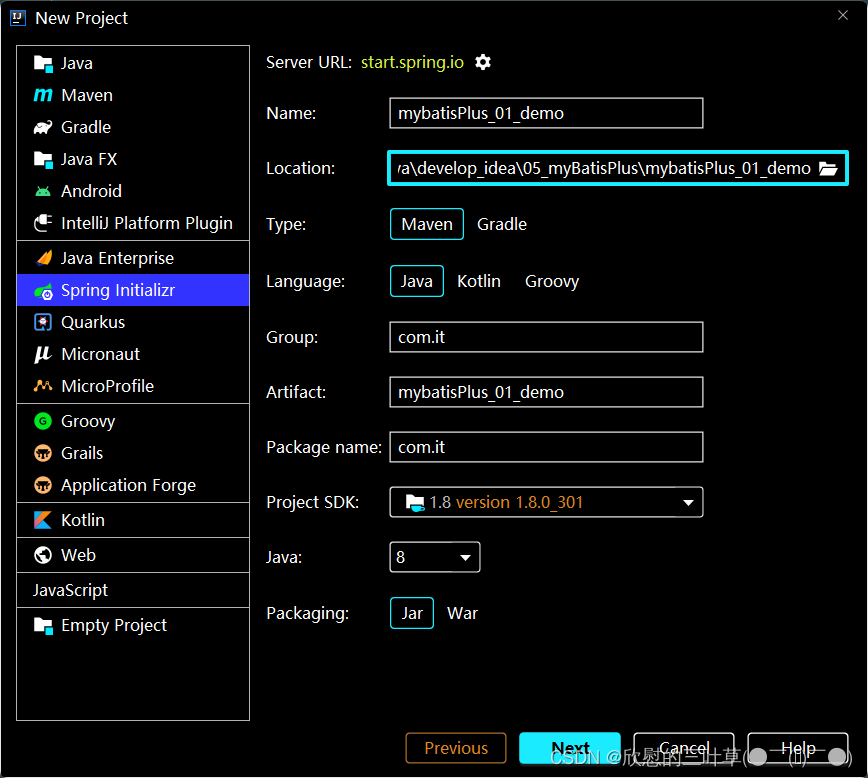Click the Grails icon
868x778 pixels.
click(43, 454)
